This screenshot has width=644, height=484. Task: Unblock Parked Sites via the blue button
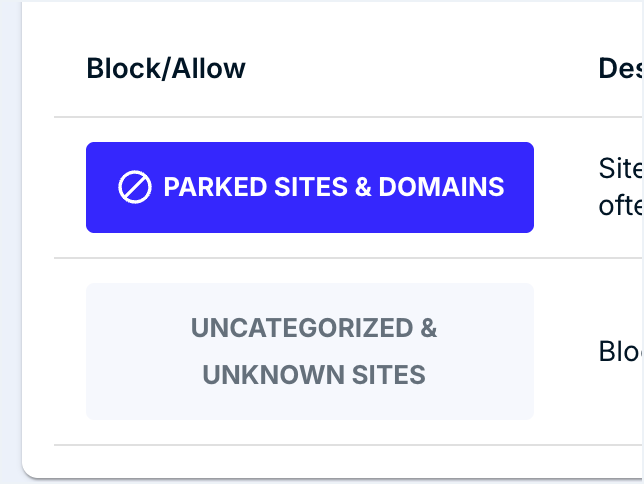click(x=310, y=187)
